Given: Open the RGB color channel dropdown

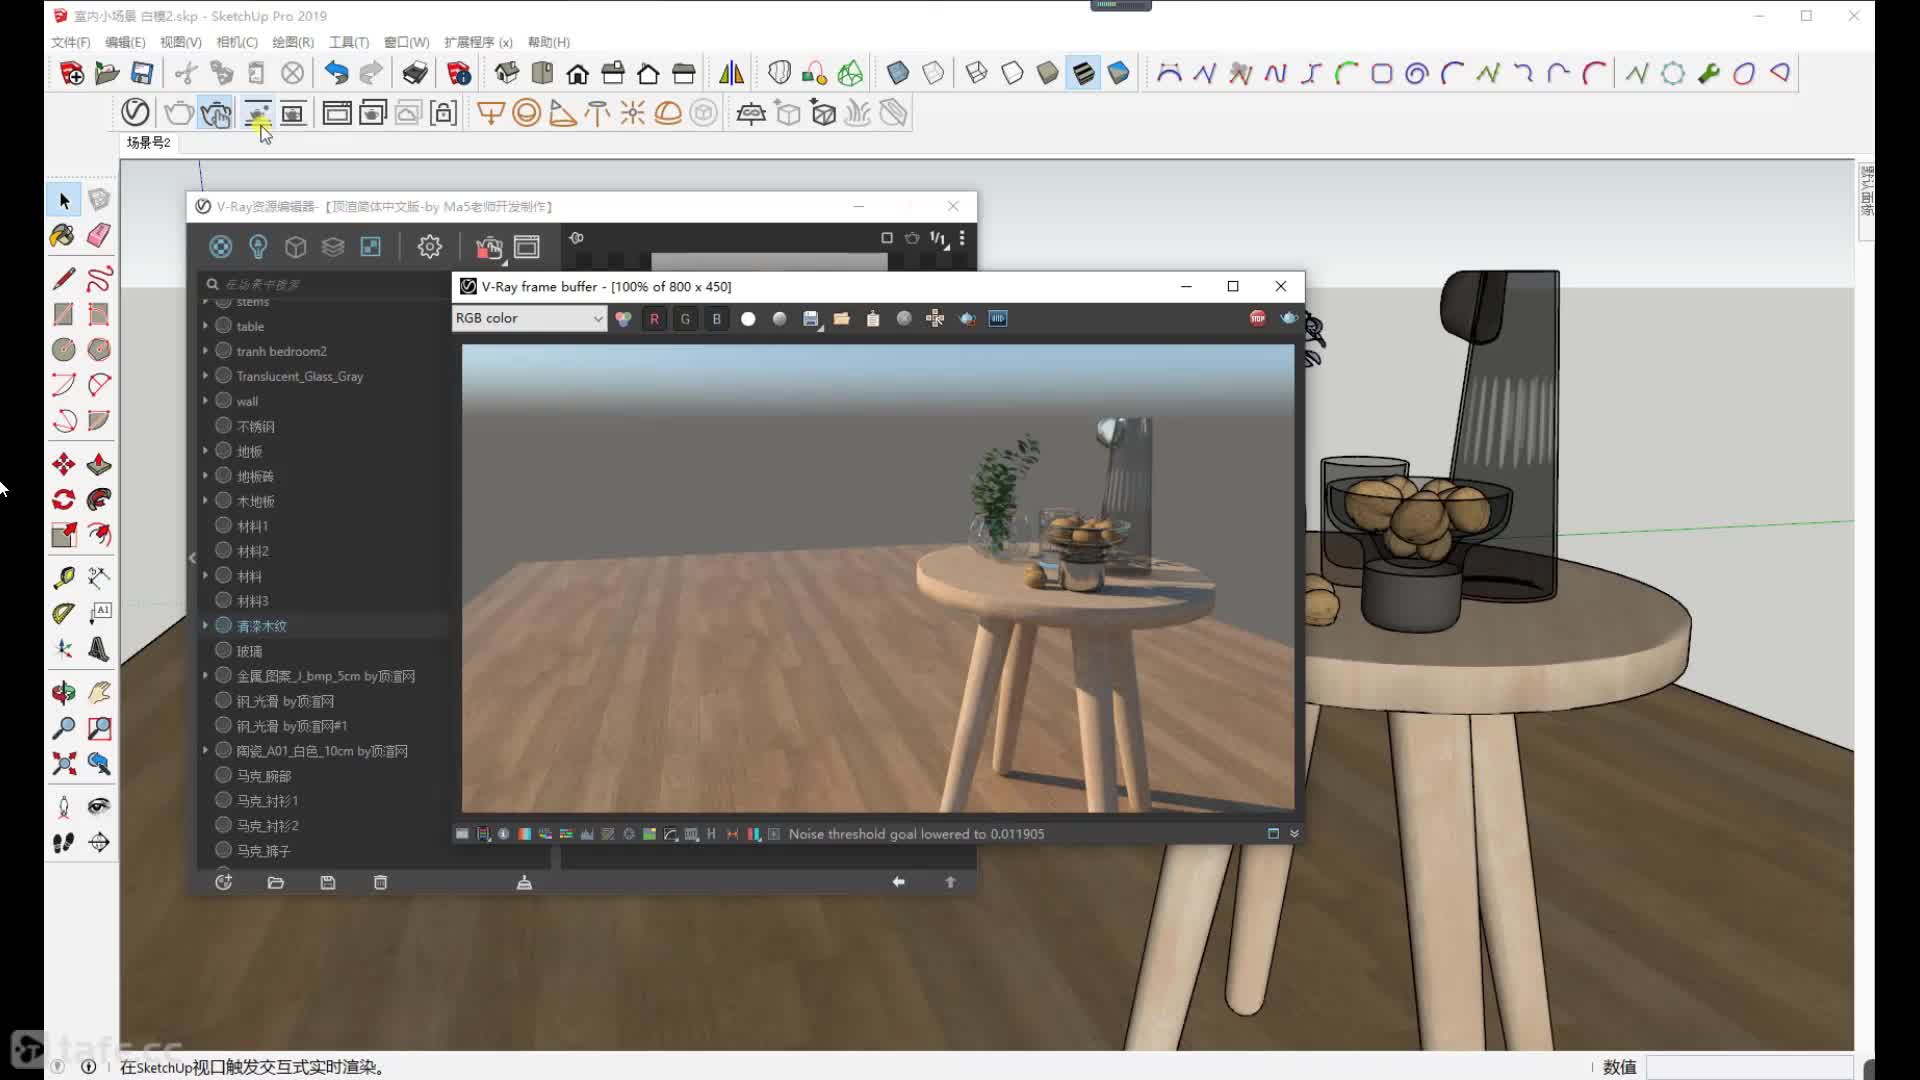Looking at the screenshot, I should click(x=529, y=318).
